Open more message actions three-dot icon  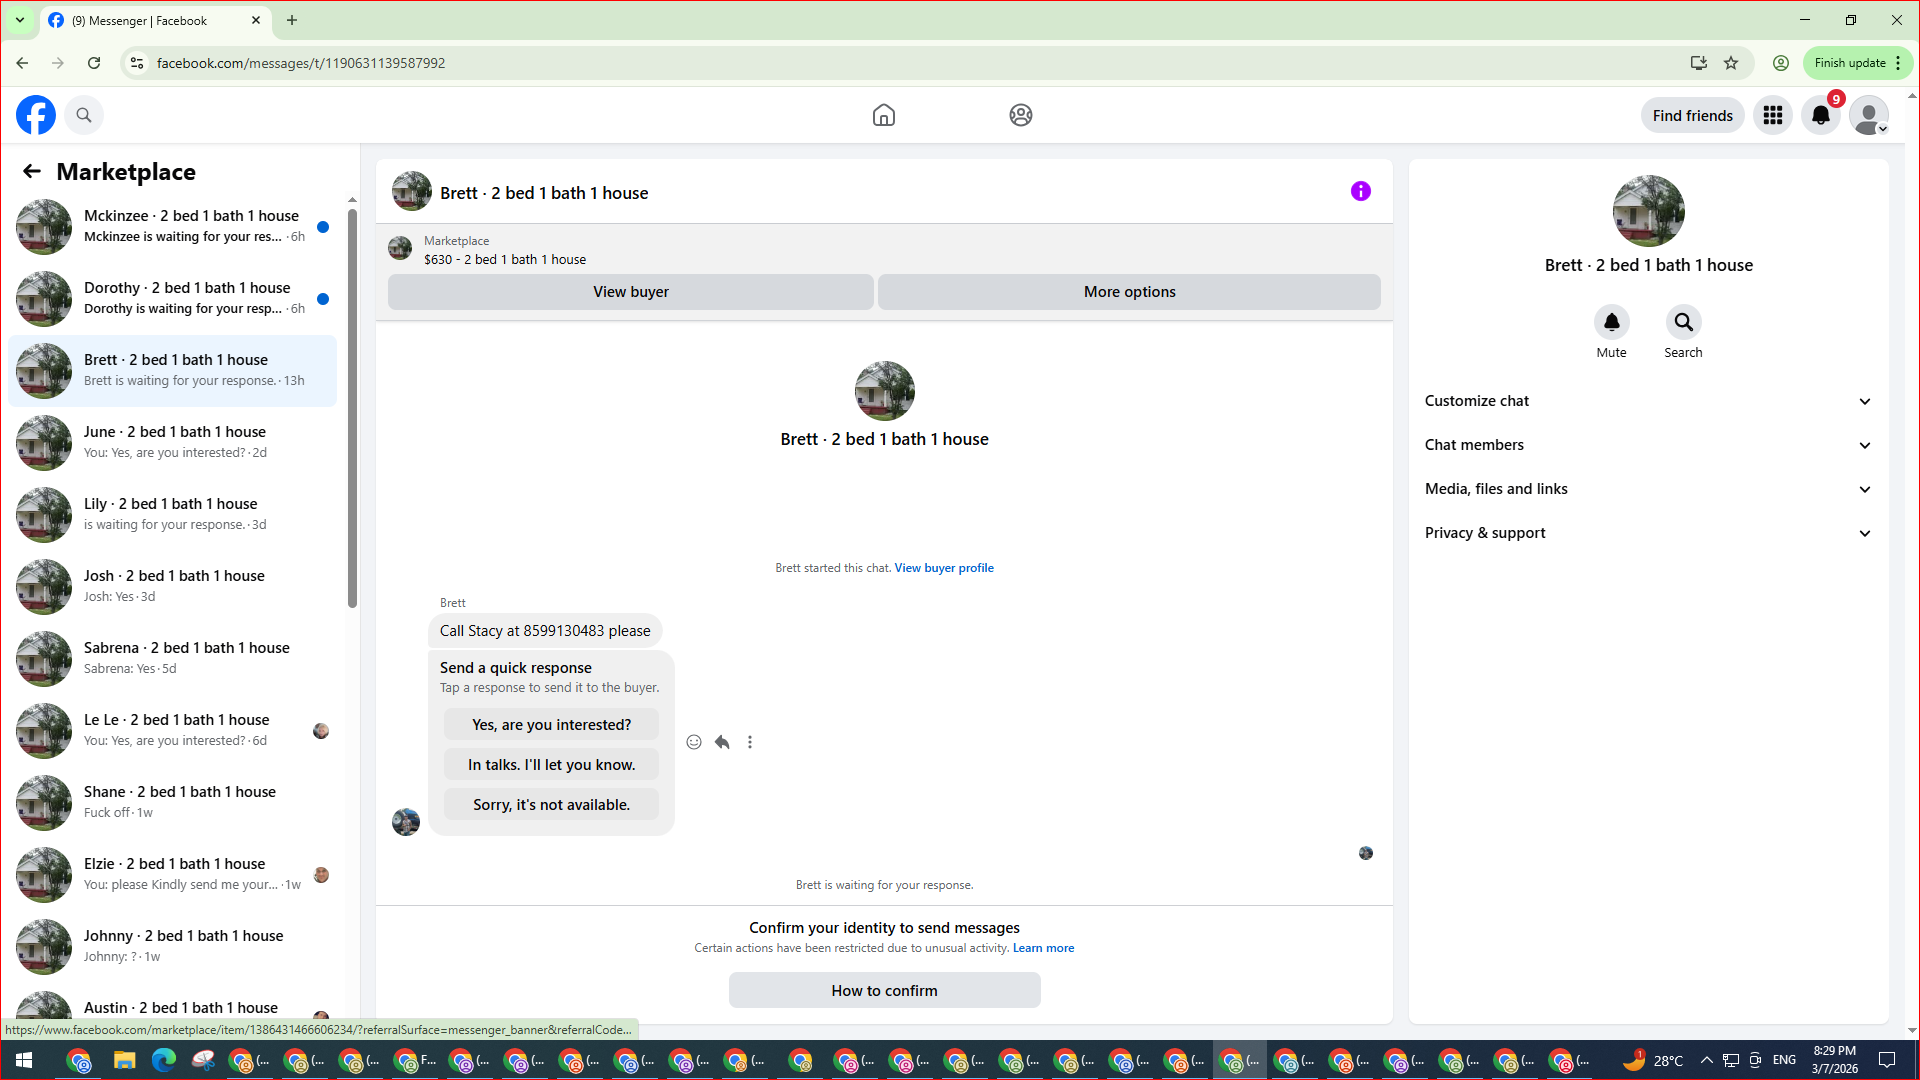pyautogui.click(x=750, y=742)
